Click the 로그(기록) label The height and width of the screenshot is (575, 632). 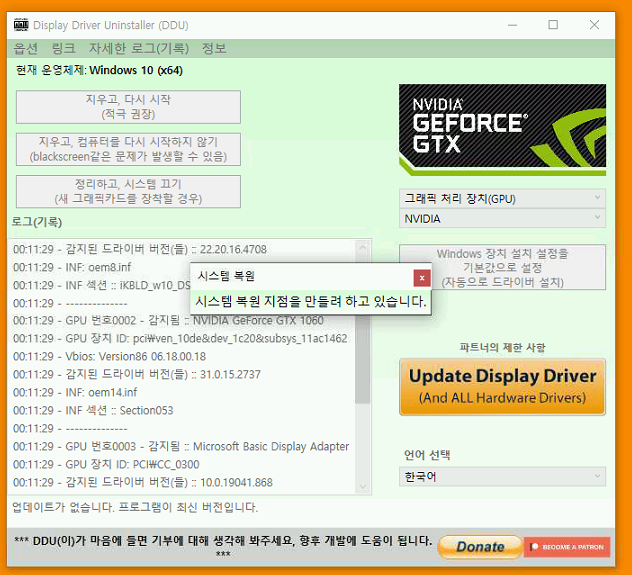coord(37,222)
